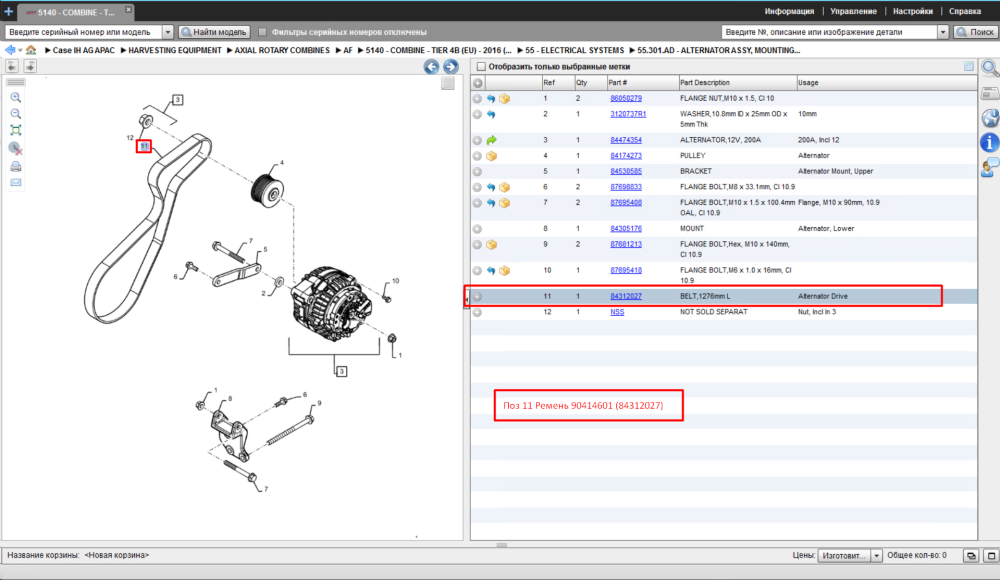The image size is (1000, 580).
Task: Open the Справка menu
Action: tap(964, 11)
